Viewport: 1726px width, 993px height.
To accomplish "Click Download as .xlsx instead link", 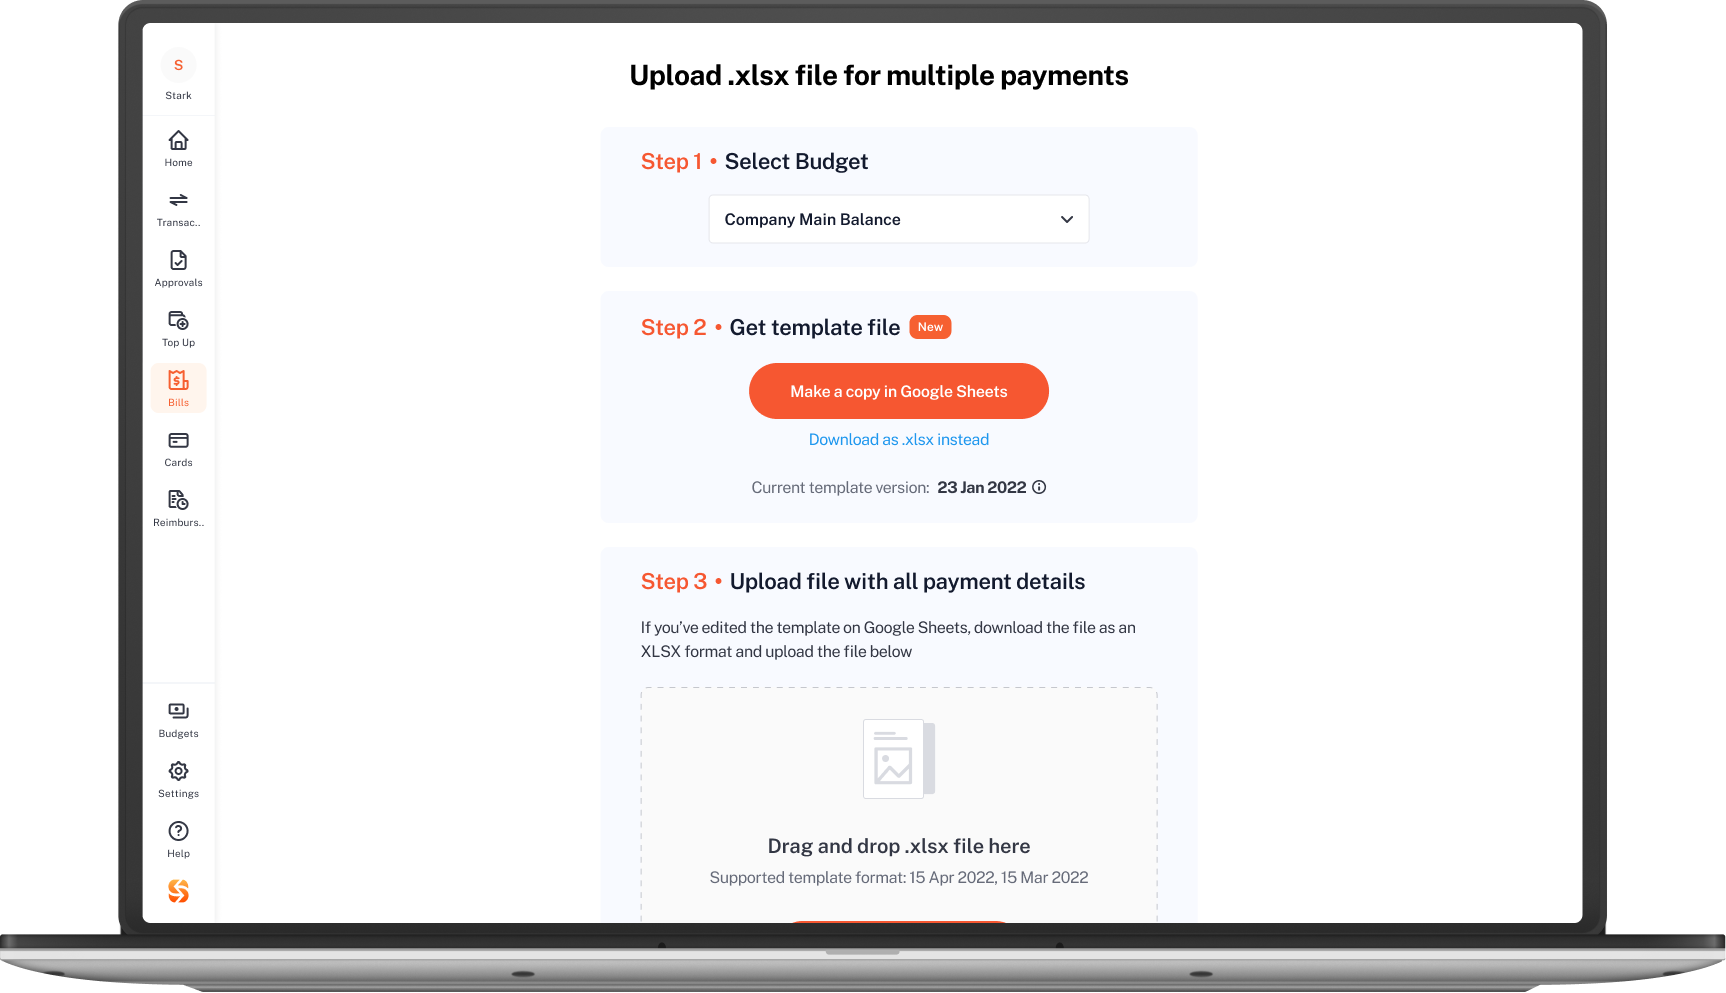I will click(x=898, y=439).
